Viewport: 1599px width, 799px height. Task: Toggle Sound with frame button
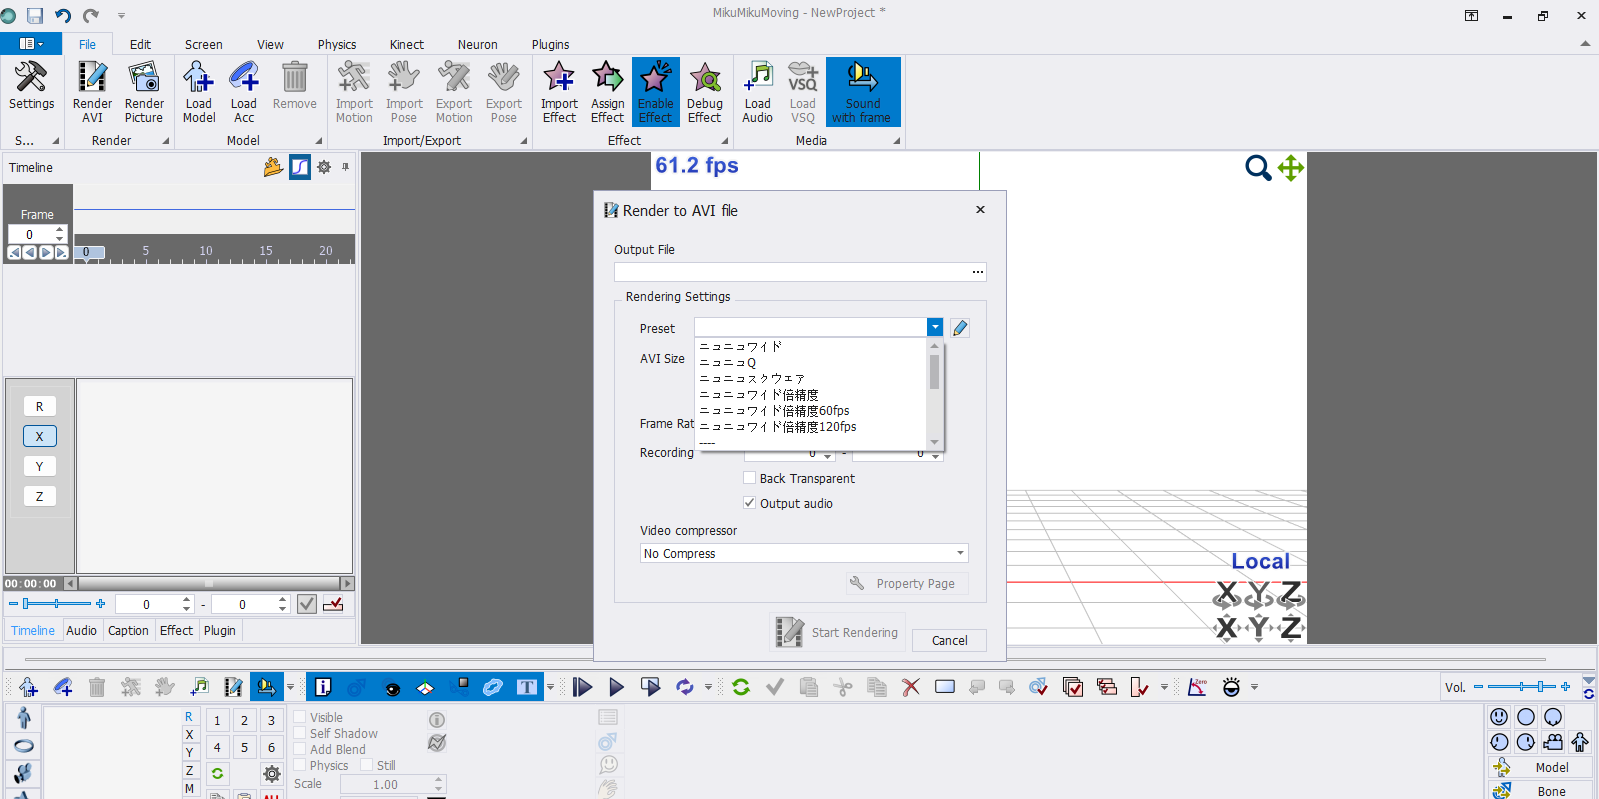[862, 91]
